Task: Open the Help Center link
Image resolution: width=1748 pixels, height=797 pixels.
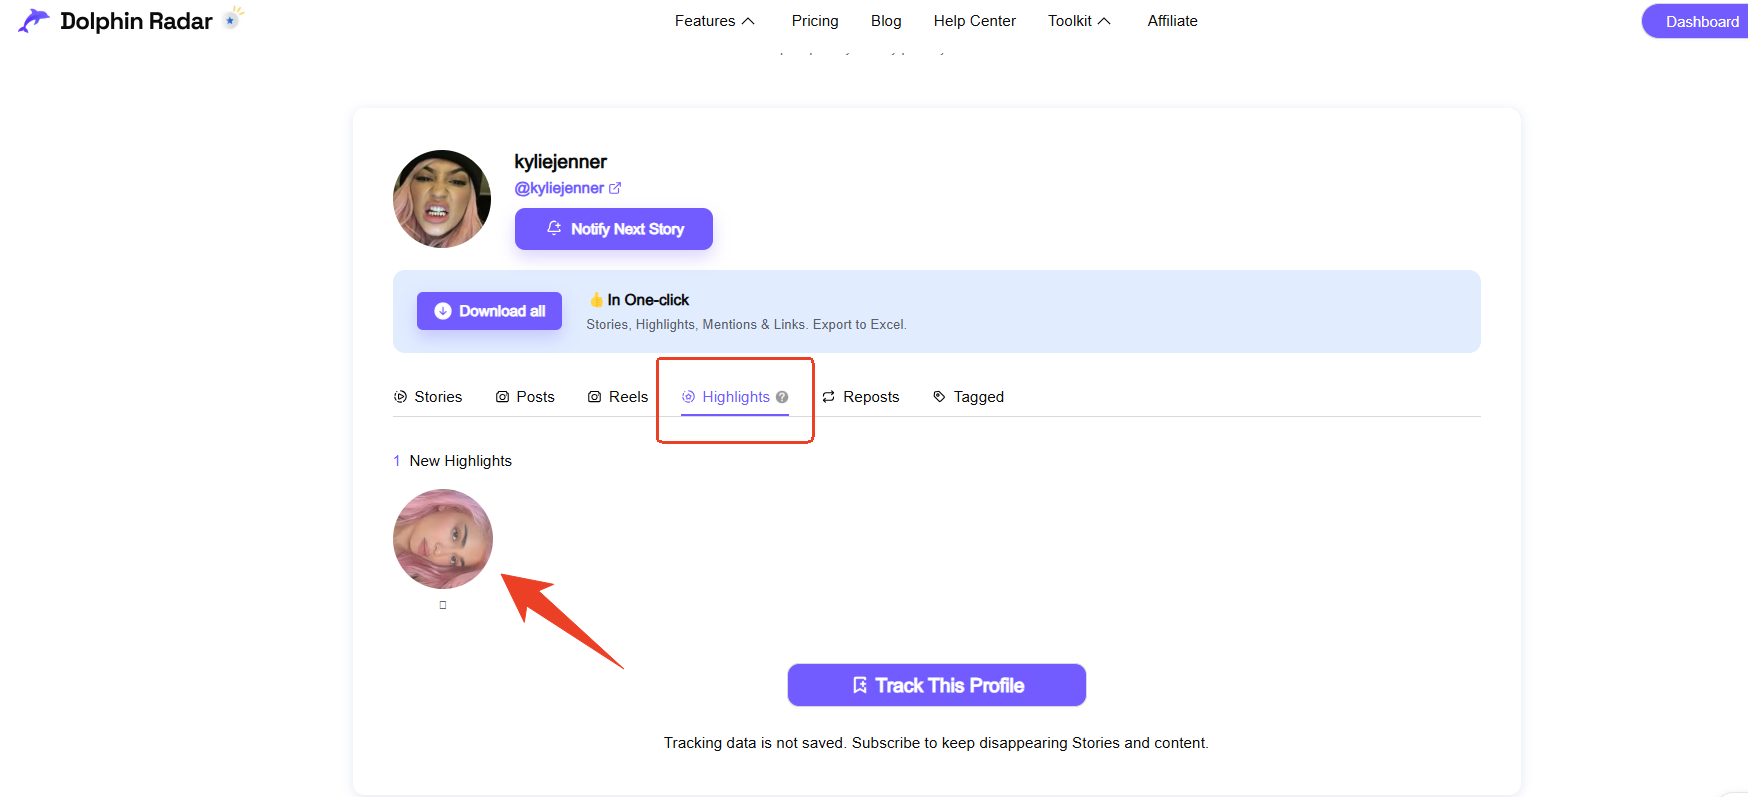Action: coord(974,21)
